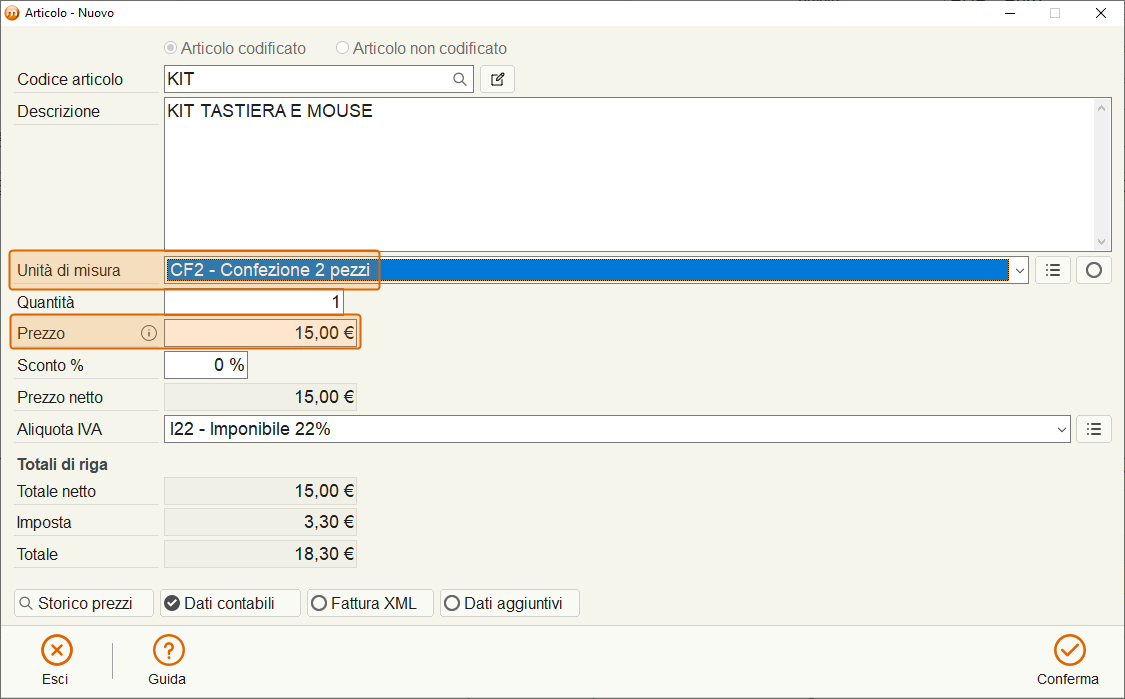The image size is (1125, 699).
Task: Click the description scrollbar down arrow
Action: tap(1101, 242)
